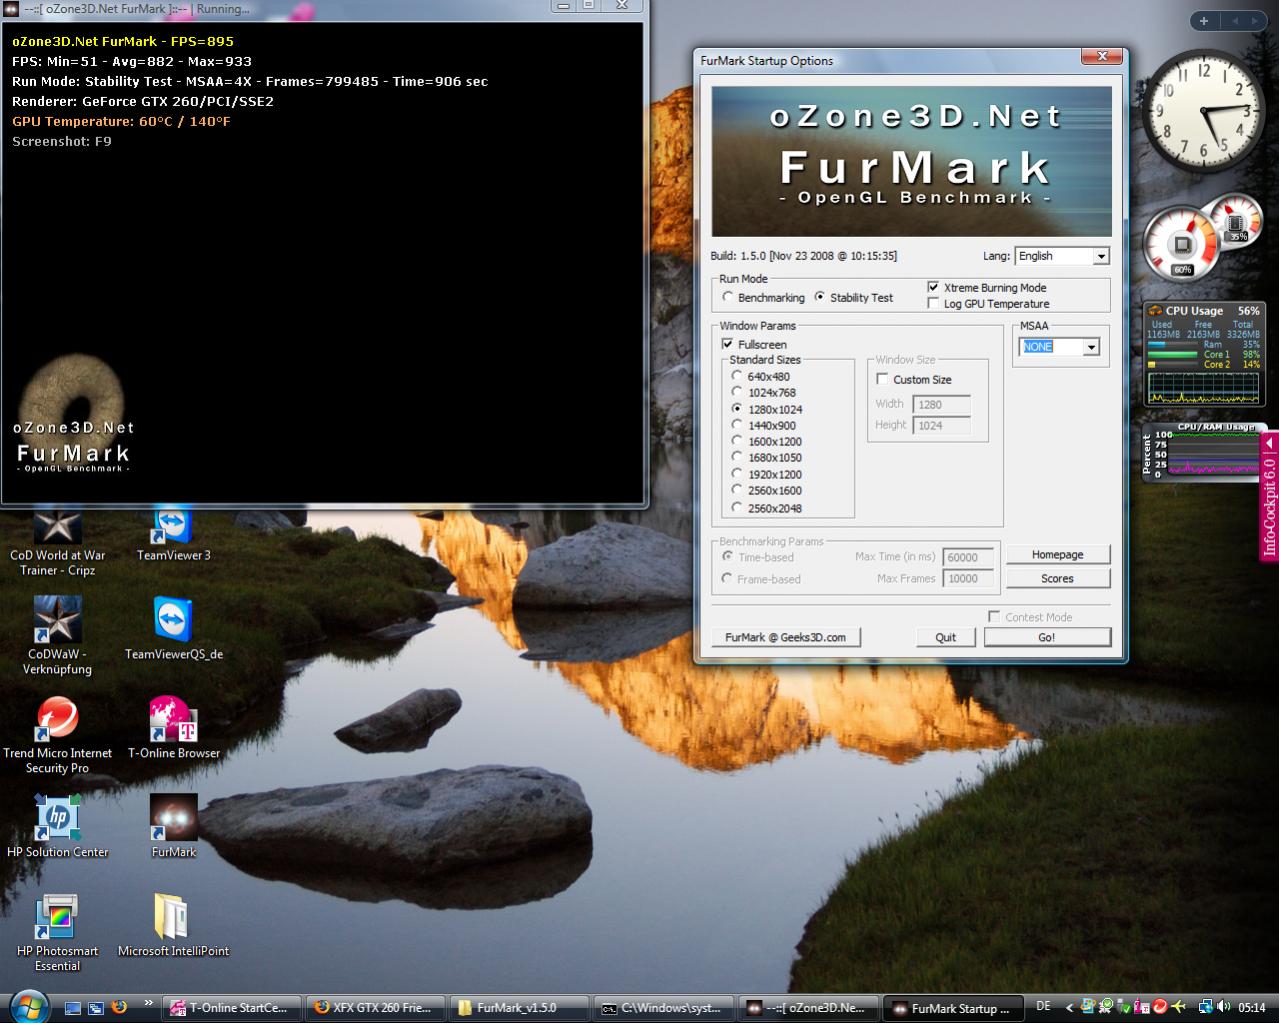Switch to XFX GTX 260 Firefox taskbar item
The width and height of the screenshot is (1279, 1023).
[377, 1007]
